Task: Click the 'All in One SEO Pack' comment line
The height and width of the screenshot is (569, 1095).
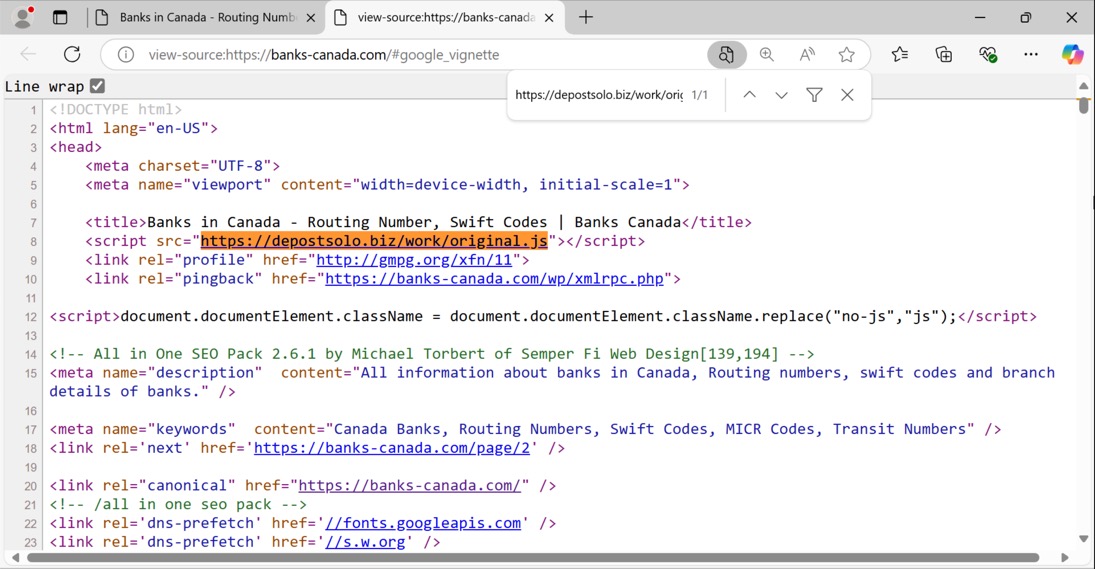Action: point(432,354)
